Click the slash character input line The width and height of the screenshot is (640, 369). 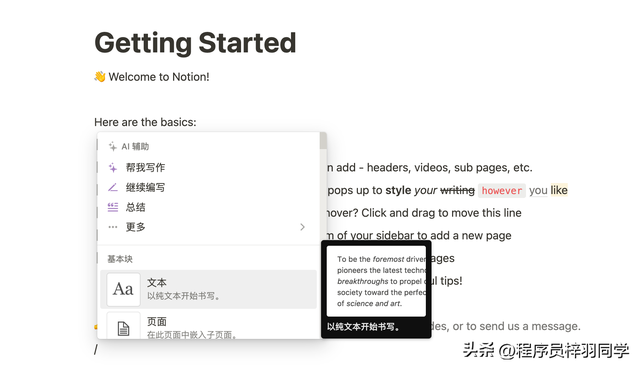[x=96, y=349]
